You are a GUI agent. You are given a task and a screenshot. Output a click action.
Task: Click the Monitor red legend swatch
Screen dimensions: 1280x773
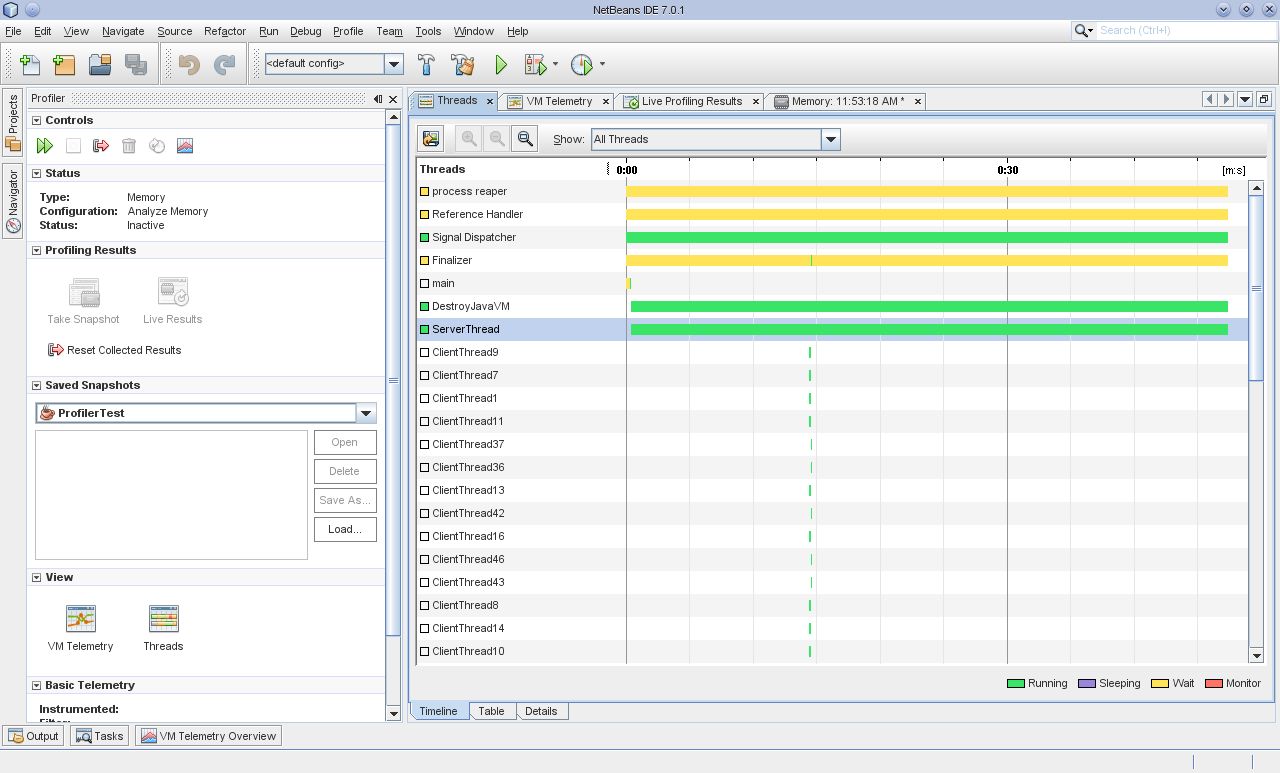pyautogui.click(x=1214, y=683)
